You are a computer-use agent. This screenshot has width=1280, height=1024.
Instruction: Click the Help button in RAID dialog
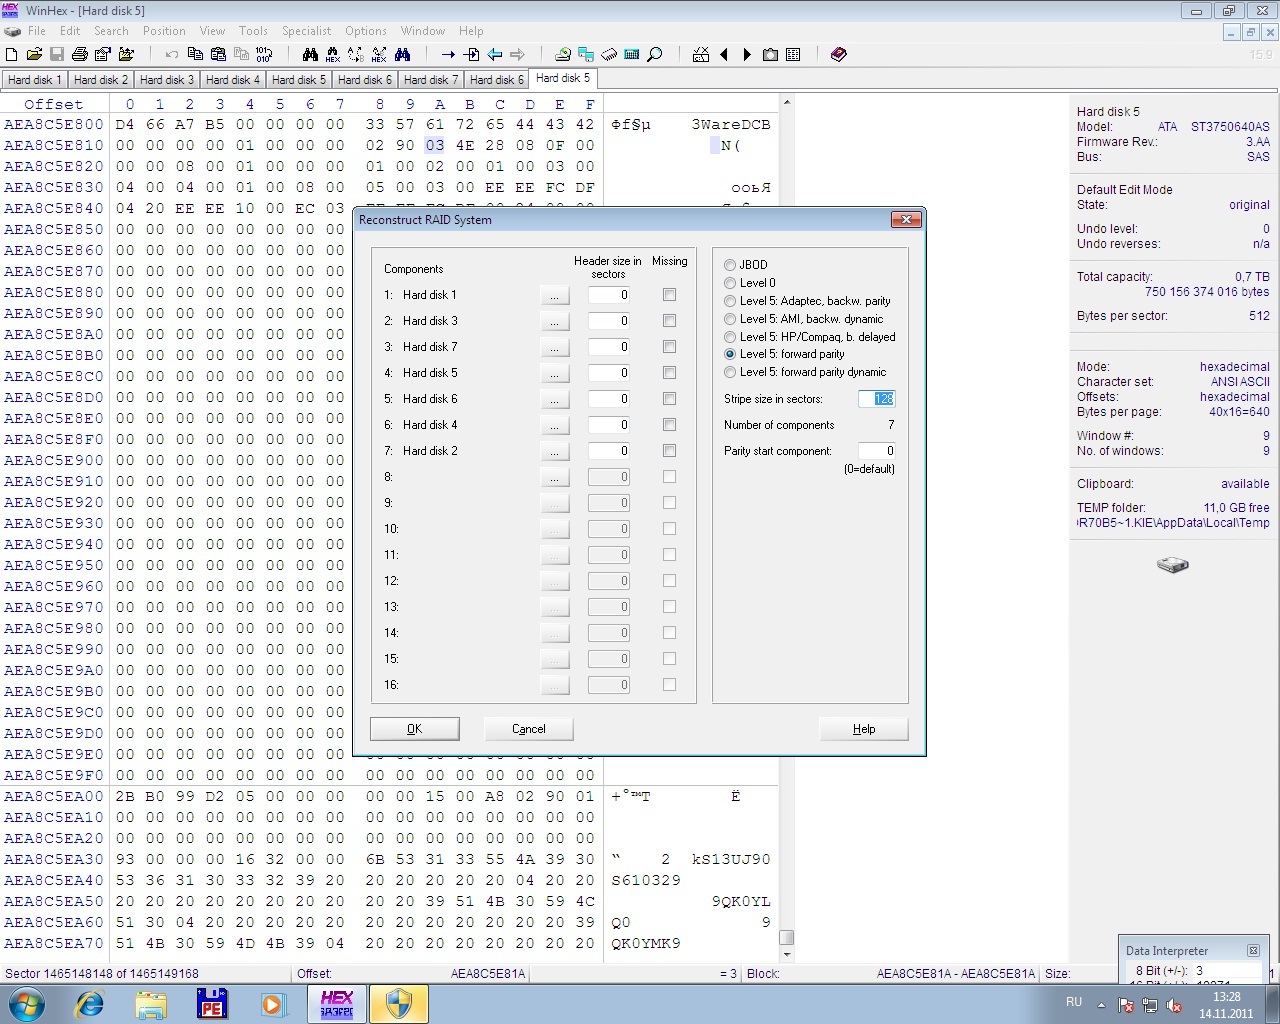(864, 729)
